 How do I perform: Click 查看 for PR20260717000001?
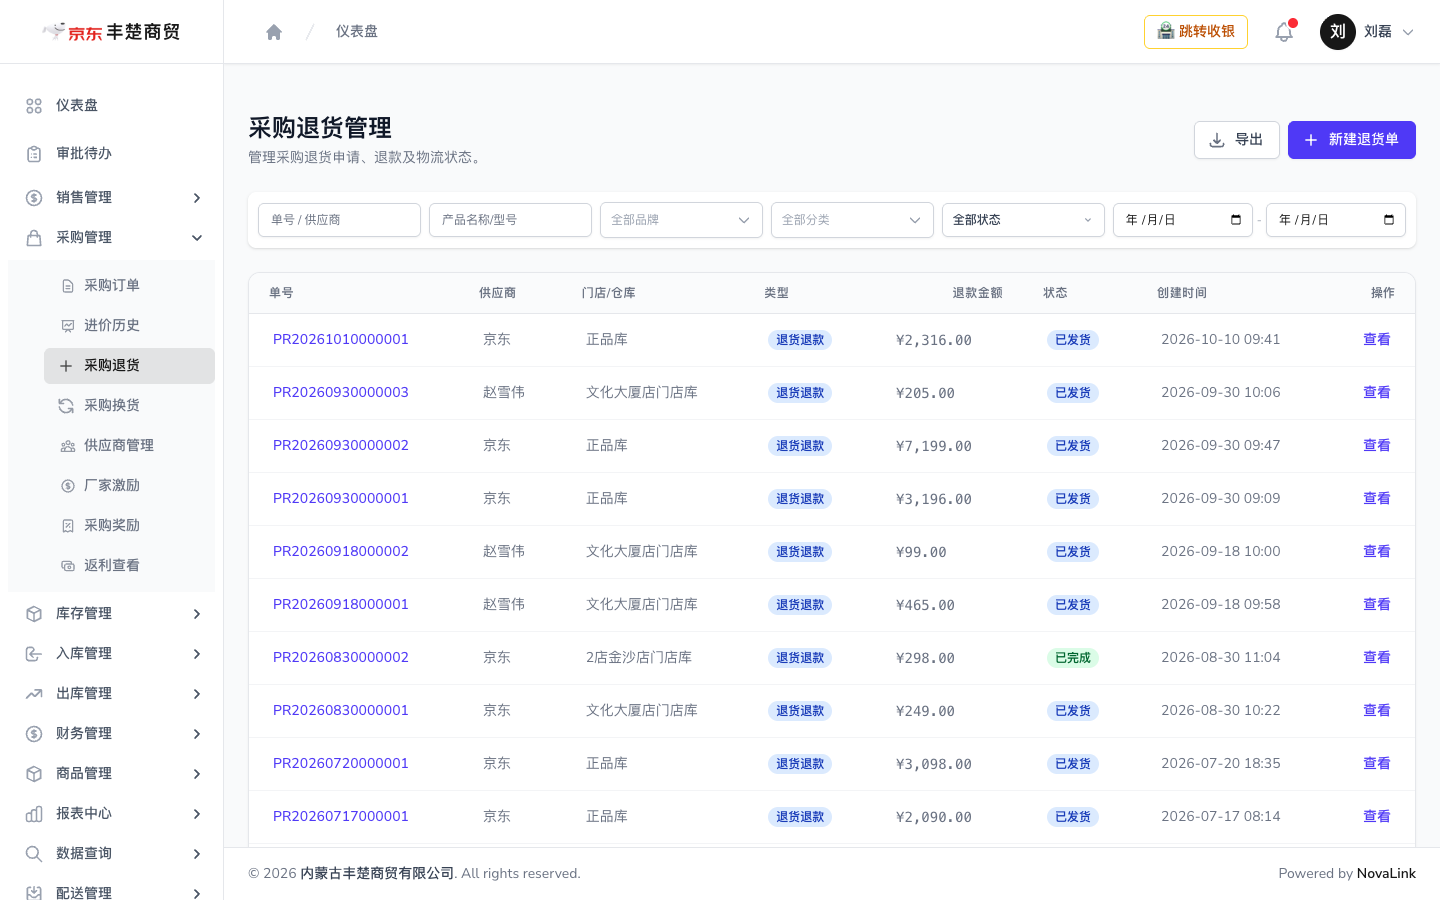(x=1377, y=817)
